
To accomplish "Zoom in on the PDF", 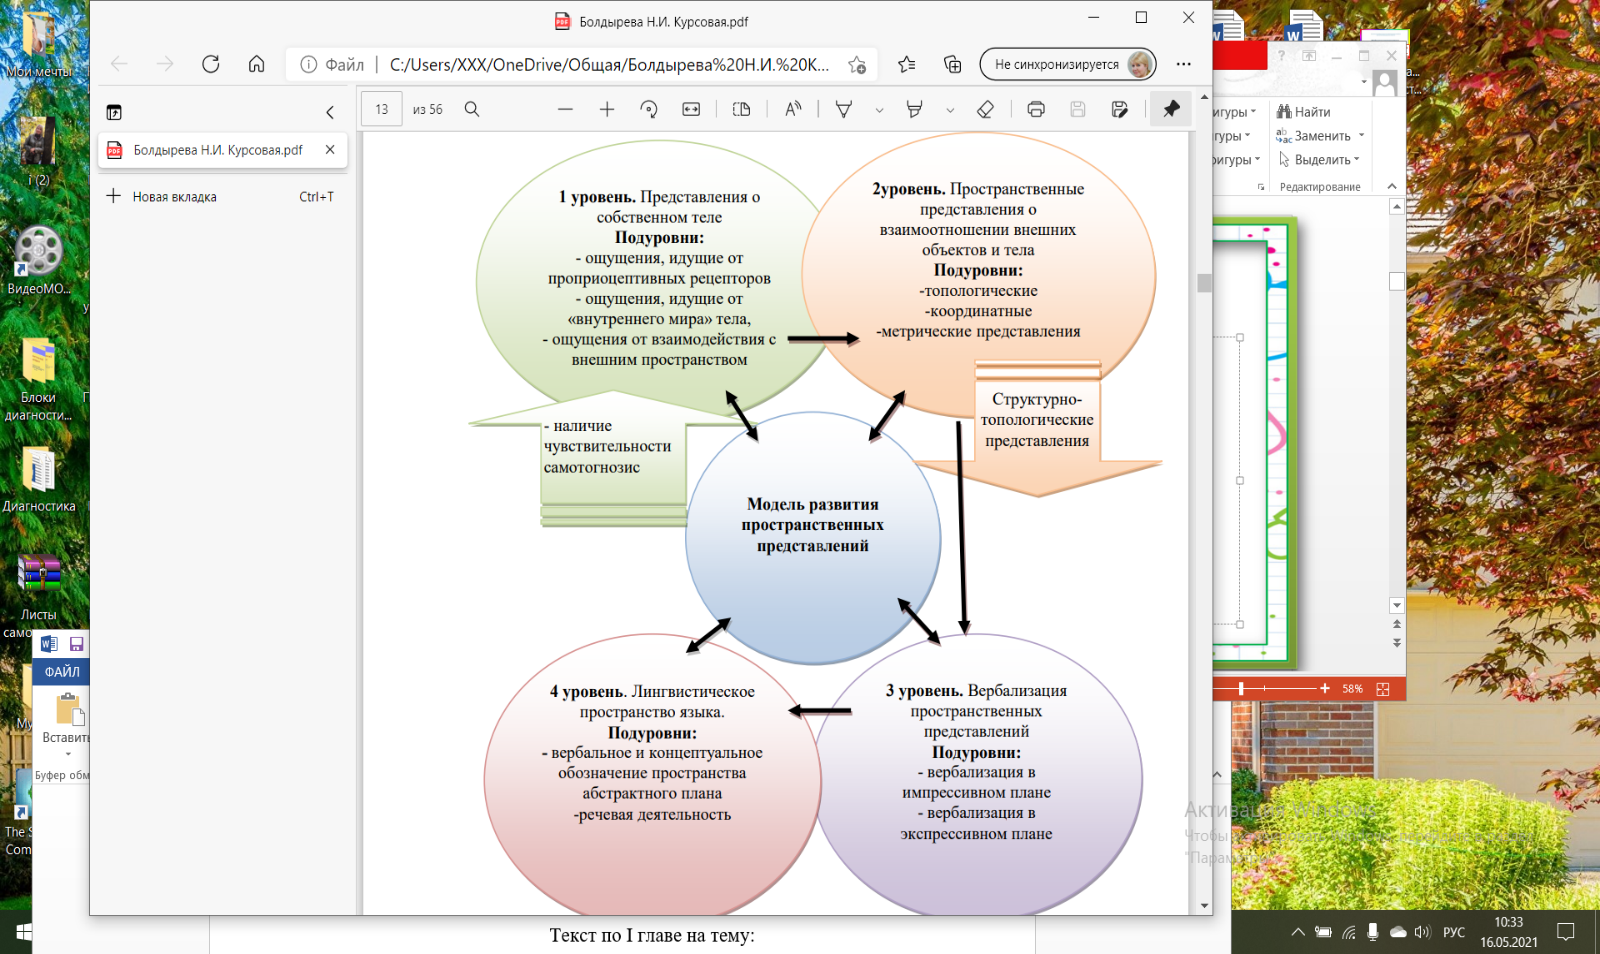I will pyautogui.click(x=607, y=109).
